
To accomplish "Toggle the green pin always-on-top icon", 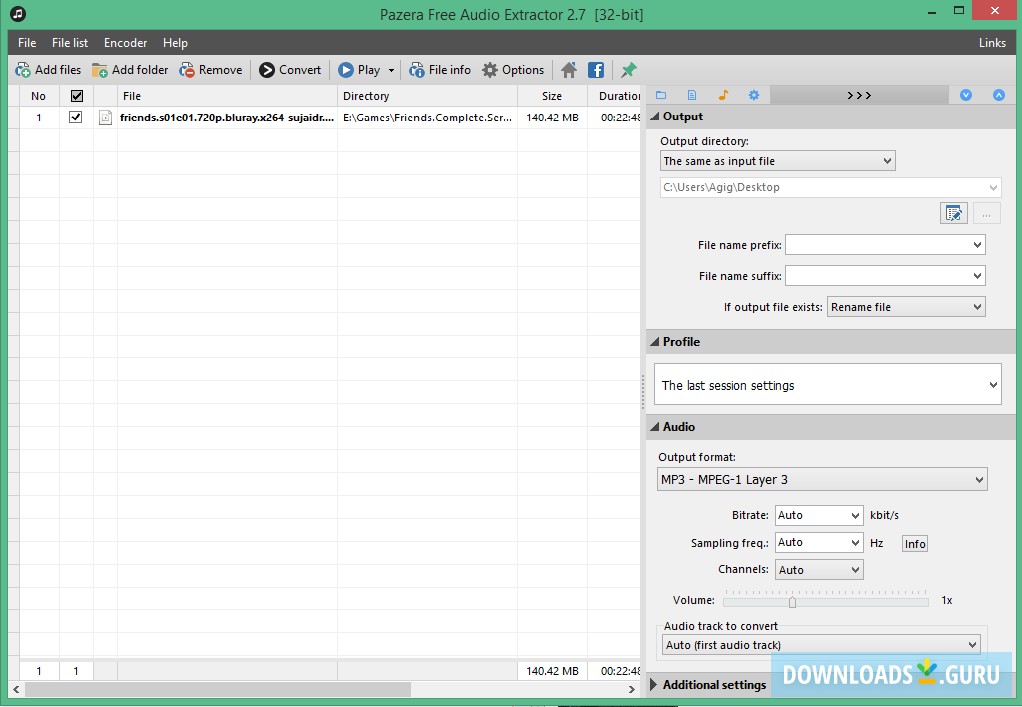I will (x=629, y=70).
